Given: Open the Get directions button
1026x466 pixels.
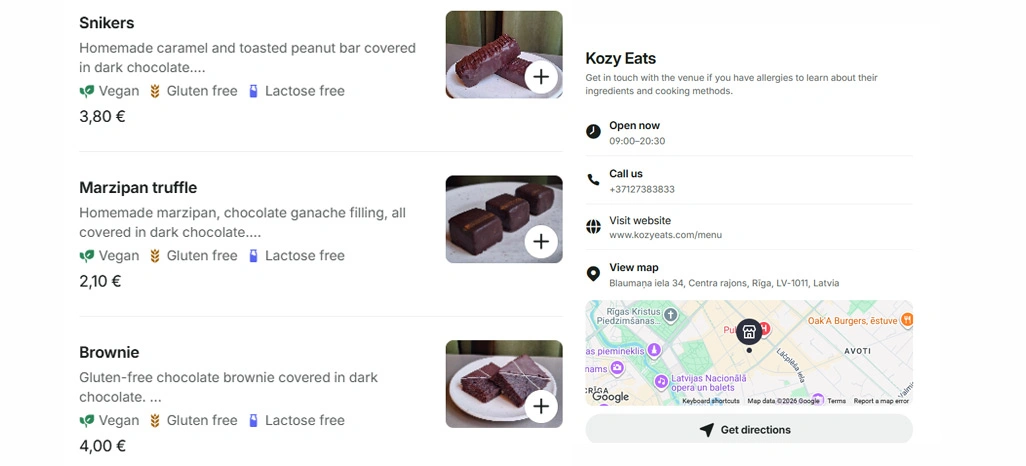Looking at the screenshot, I should [749, 429].
